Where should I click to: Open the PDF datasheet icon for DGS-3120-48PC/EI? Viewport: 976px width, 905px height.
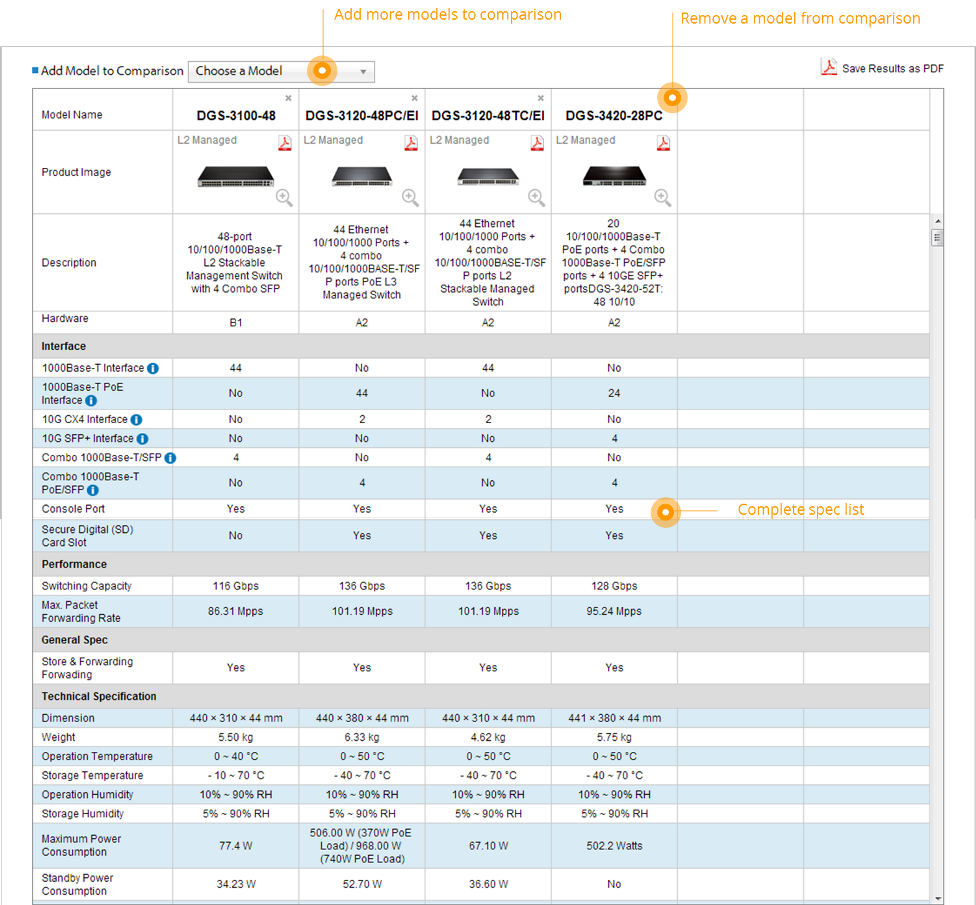point(411,143)
